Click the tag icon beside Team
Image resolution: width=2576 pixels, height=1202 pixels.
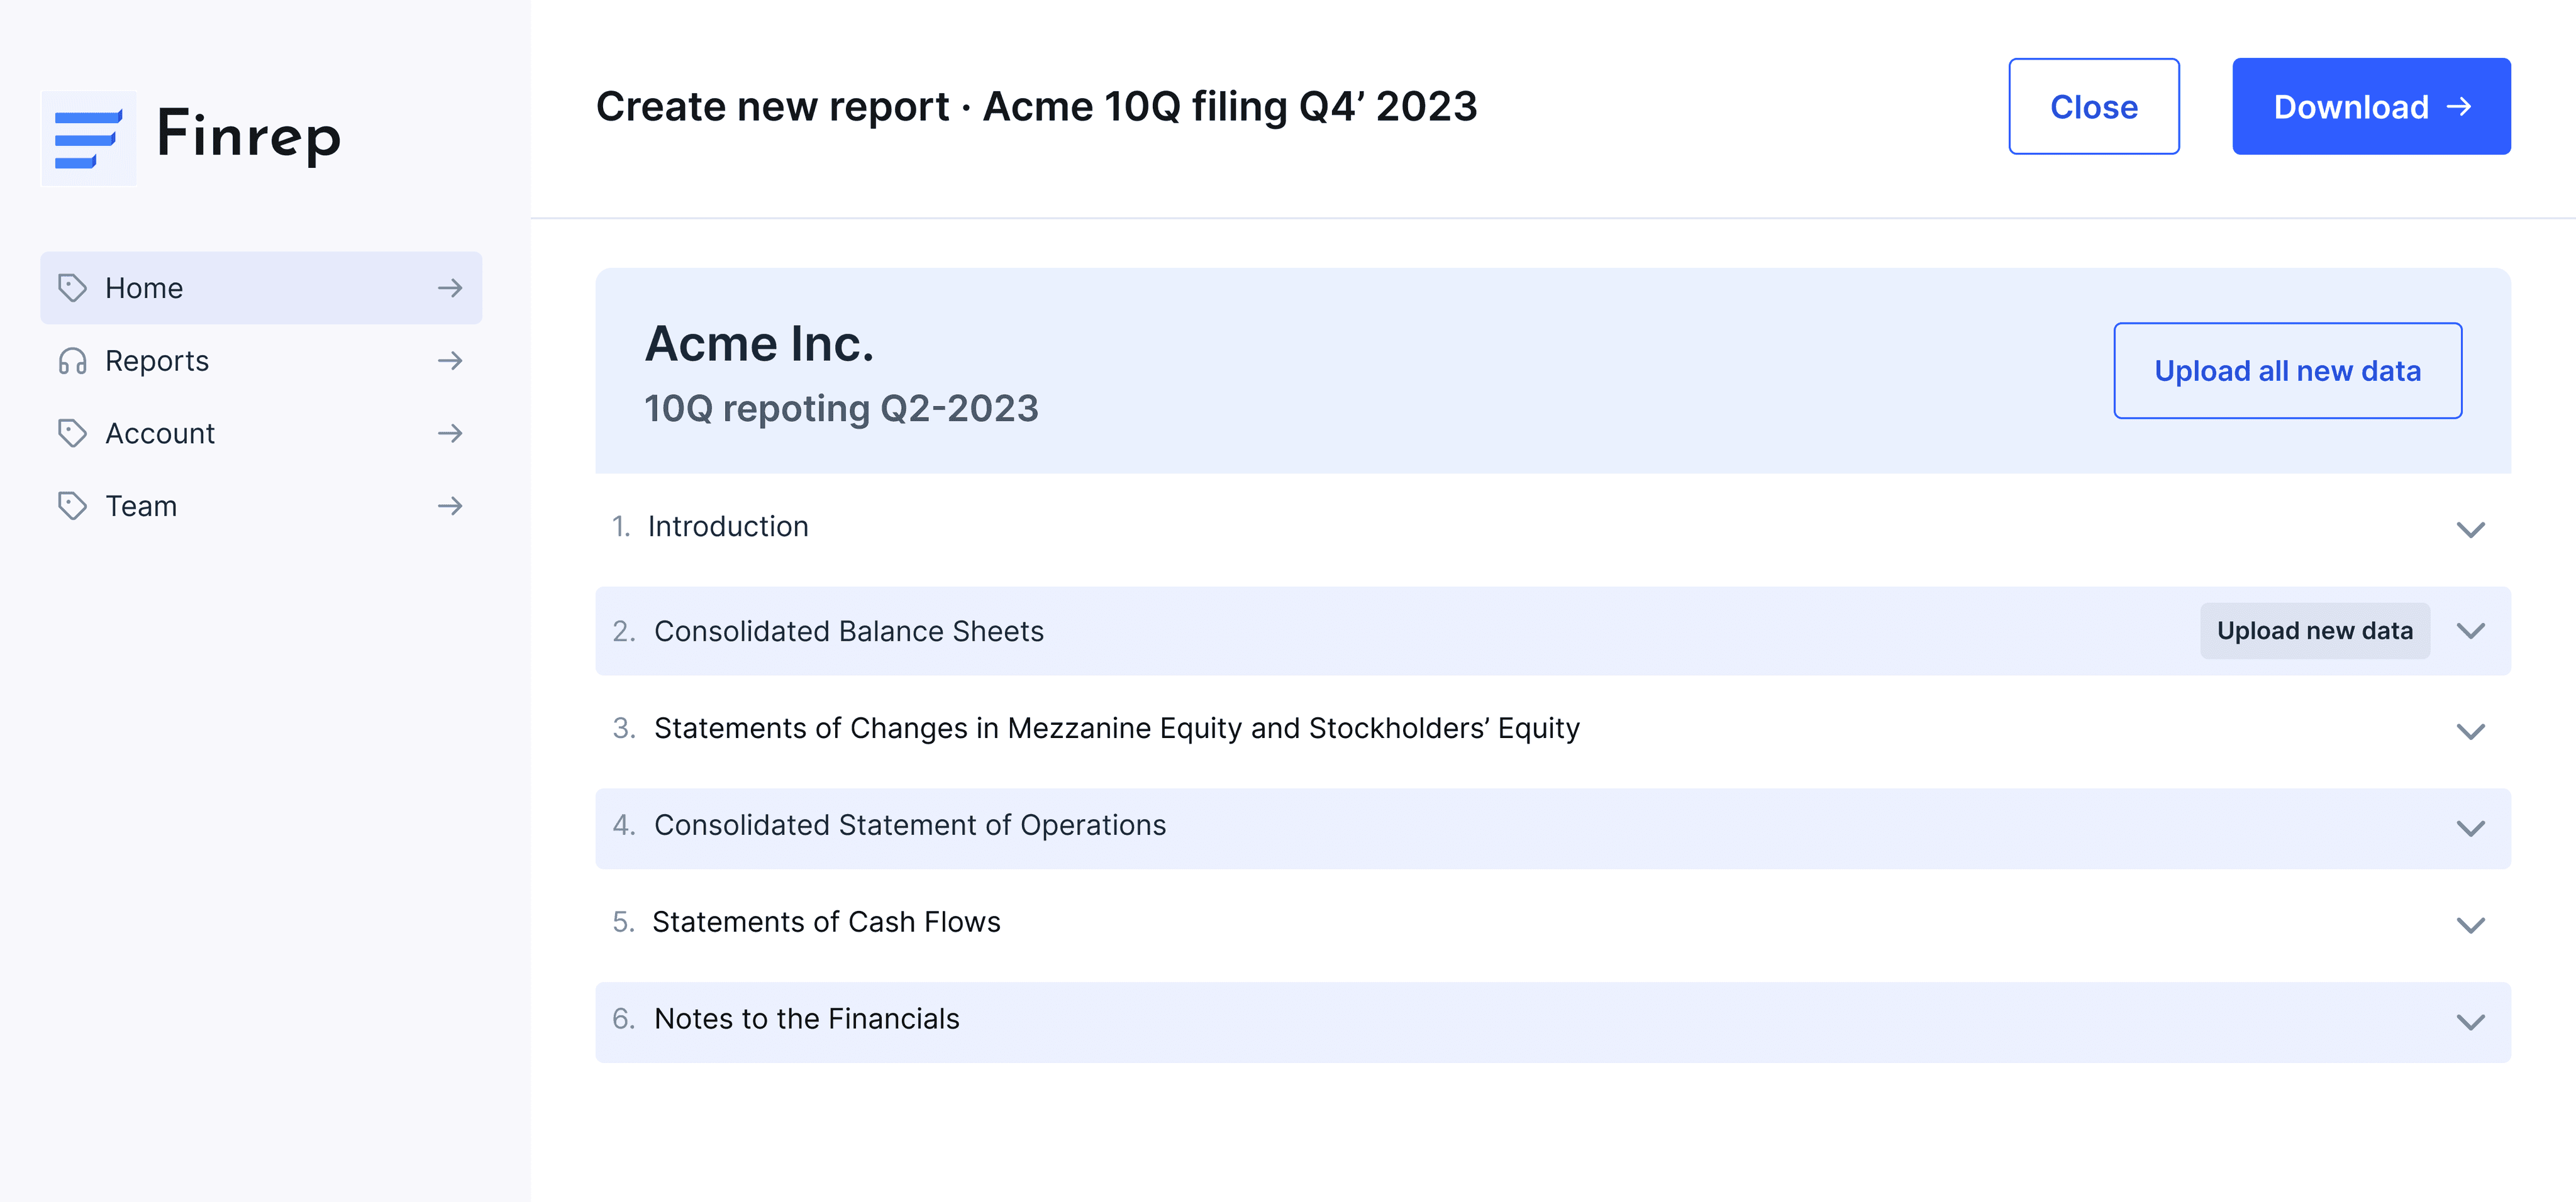point(72,506)
